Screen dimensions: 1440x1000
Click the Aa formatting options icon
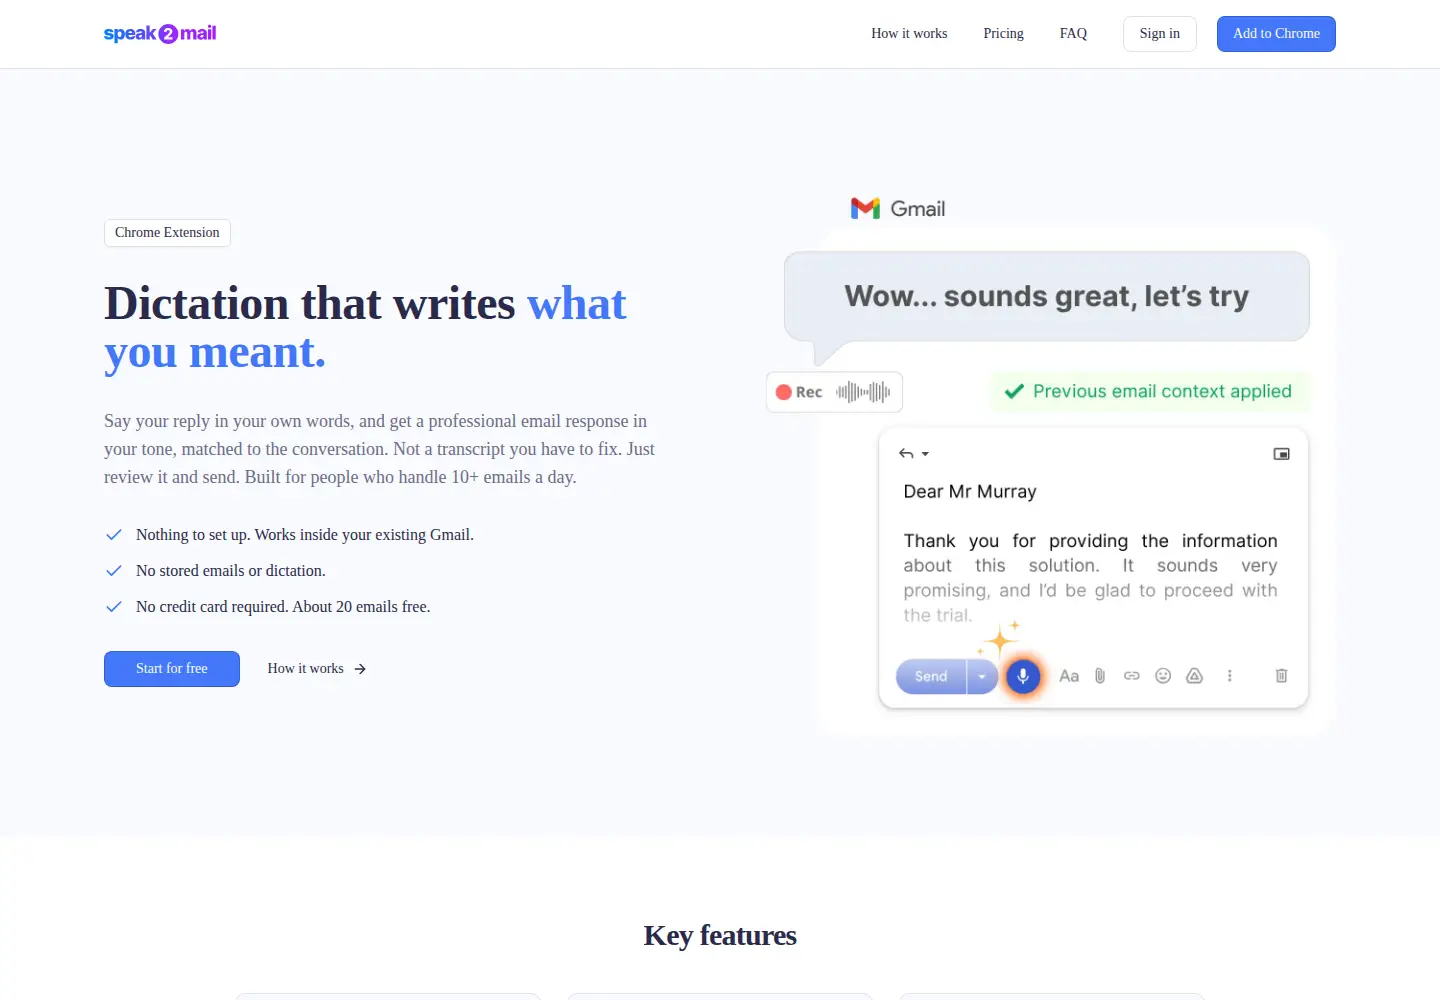pyautogui.click(x=1069, y=676)
